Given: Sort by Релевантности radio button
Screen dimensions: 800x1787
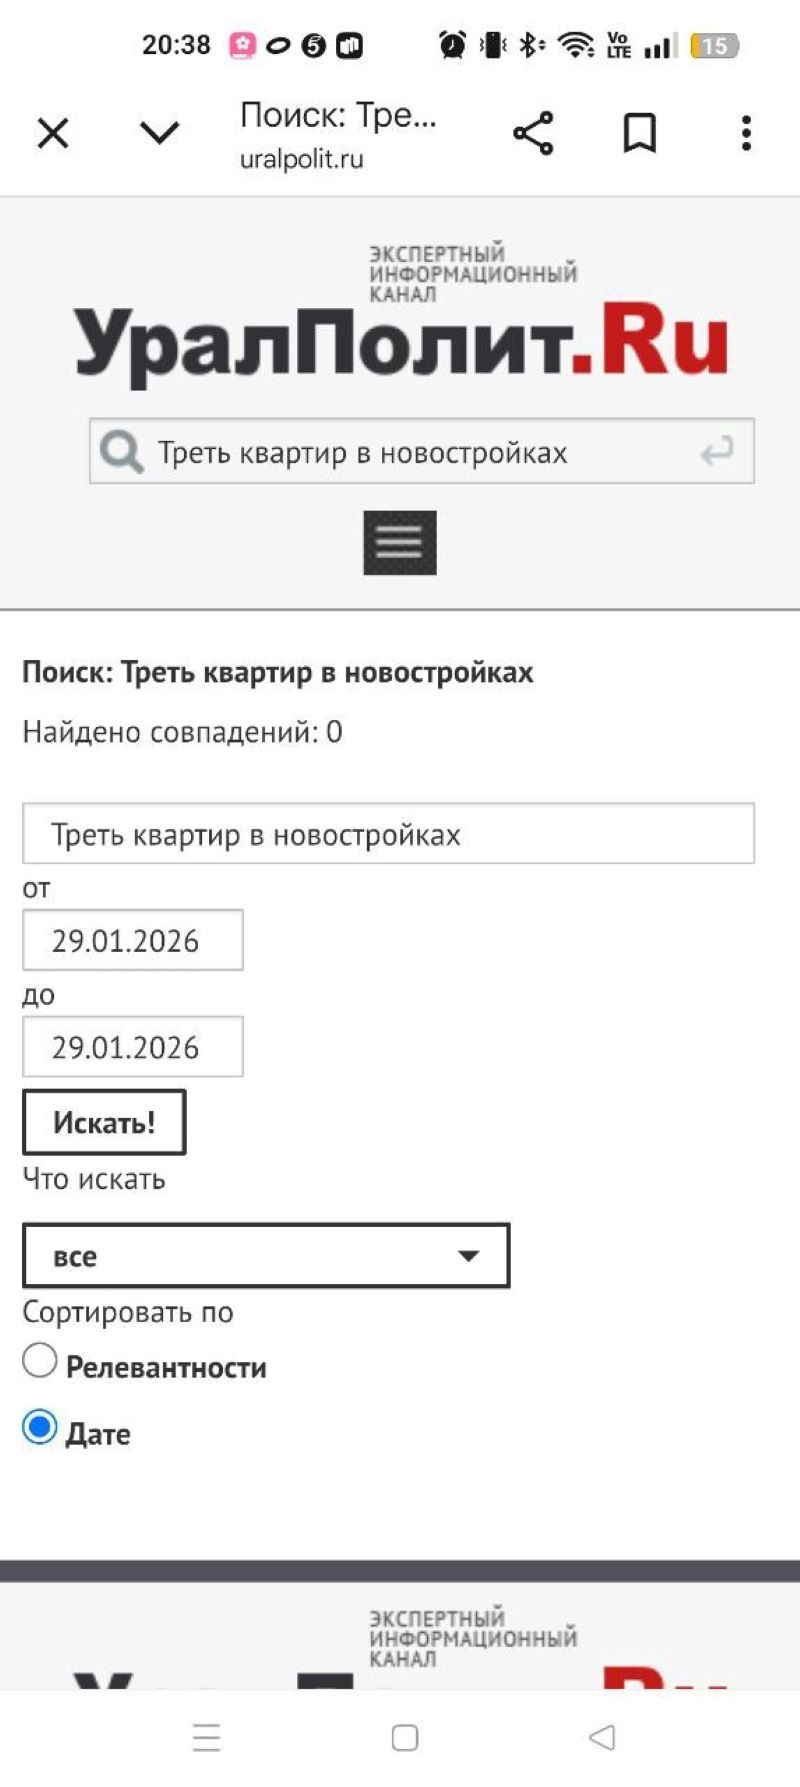Looking at the screenshot, I should pyautogui.click(x=40, y=1360).
